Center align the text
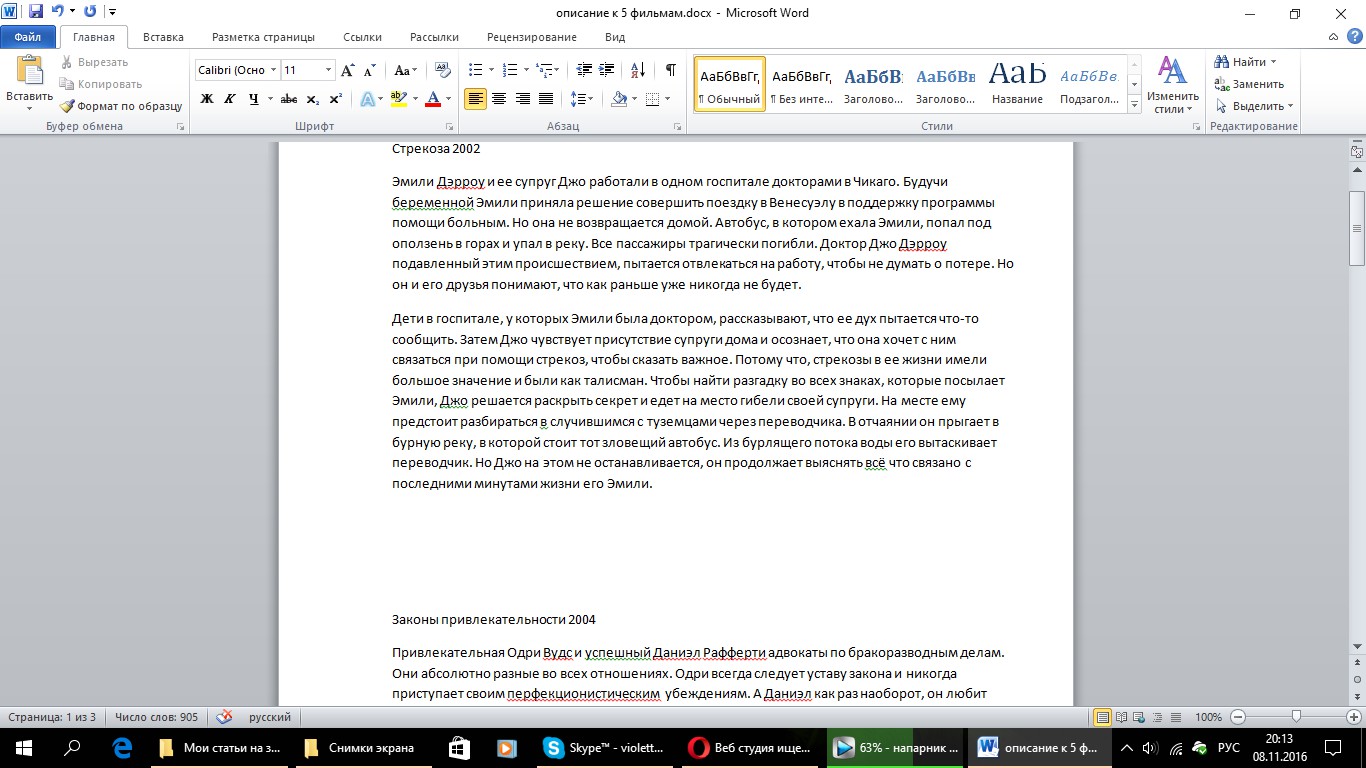Screen dimensions: 1366x768 [x=498, y=99]
